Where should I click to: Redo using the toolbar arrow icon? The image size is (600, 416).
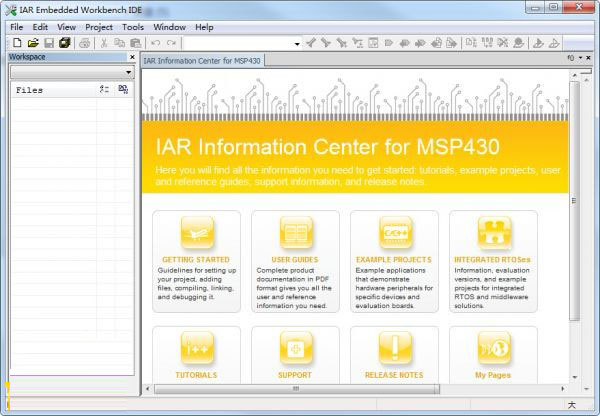point(171,43)
